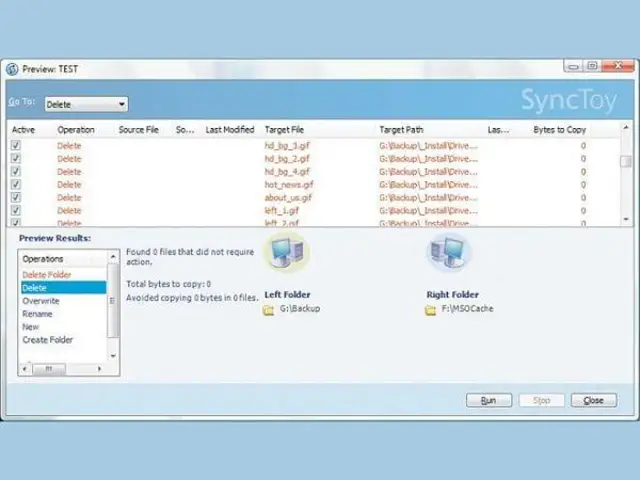Image resolution: width=640 pixels, height=480 pixels.
Task: Click the Run button
Action: 489,400
